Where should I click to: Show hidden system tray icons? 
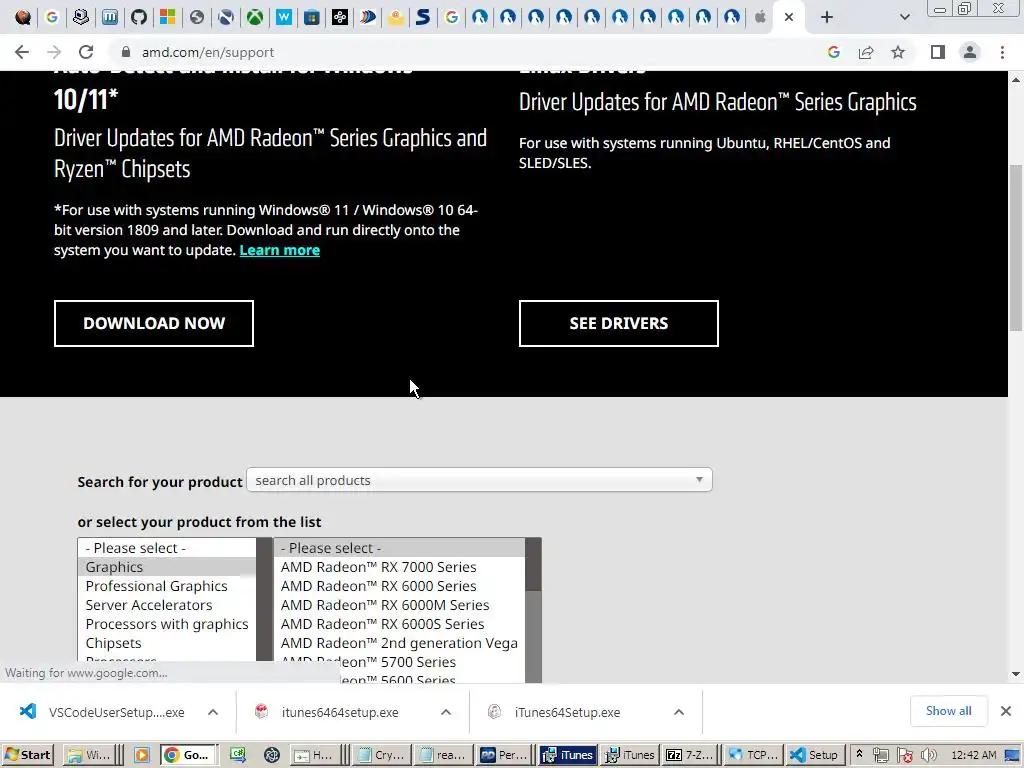(859, 754)
